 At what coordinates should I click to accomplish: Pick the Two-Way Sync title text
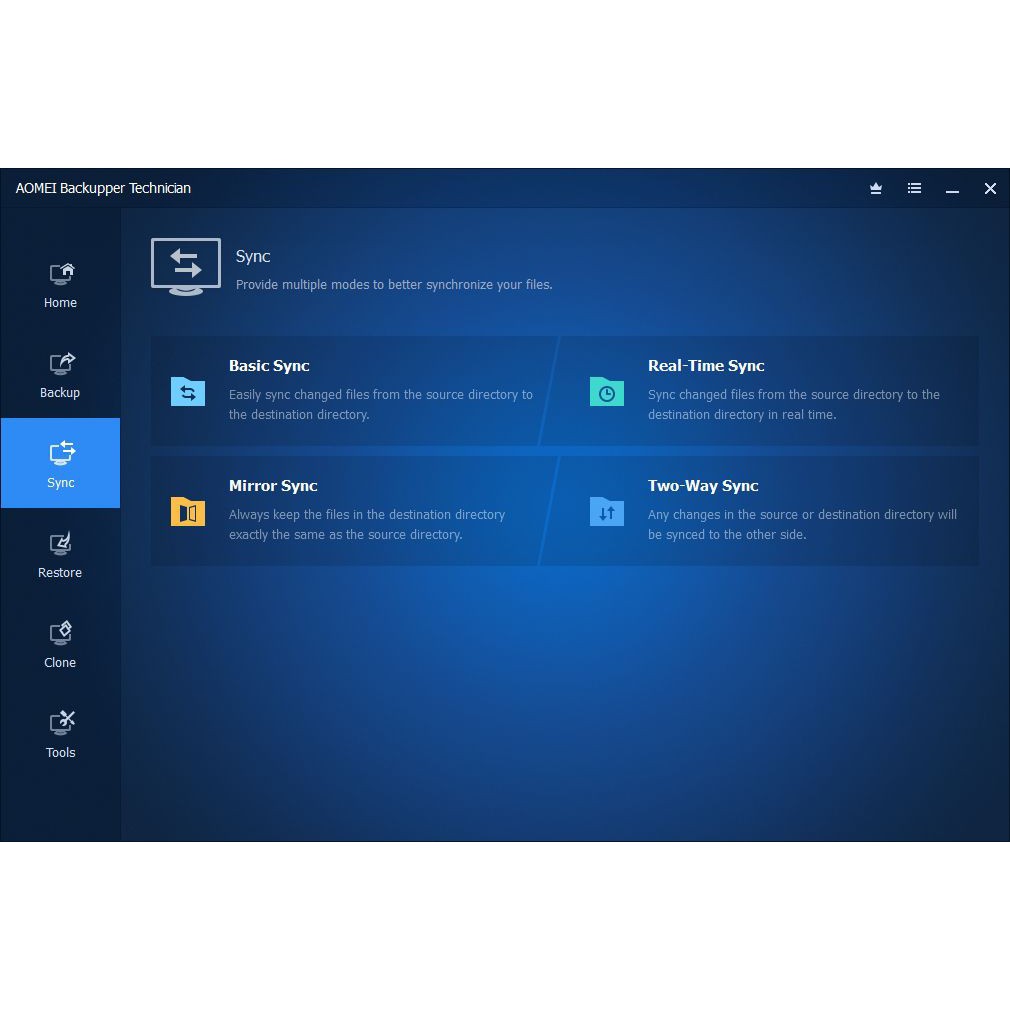tap(703, 486)
